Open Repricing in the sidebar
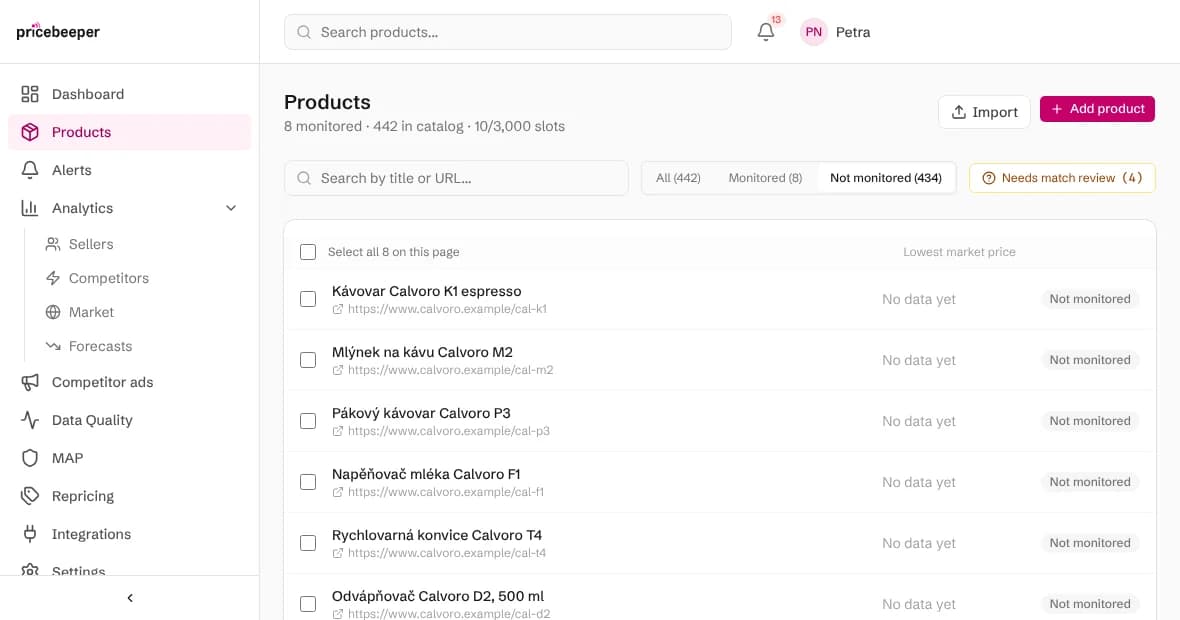 (x=129, y=496)
